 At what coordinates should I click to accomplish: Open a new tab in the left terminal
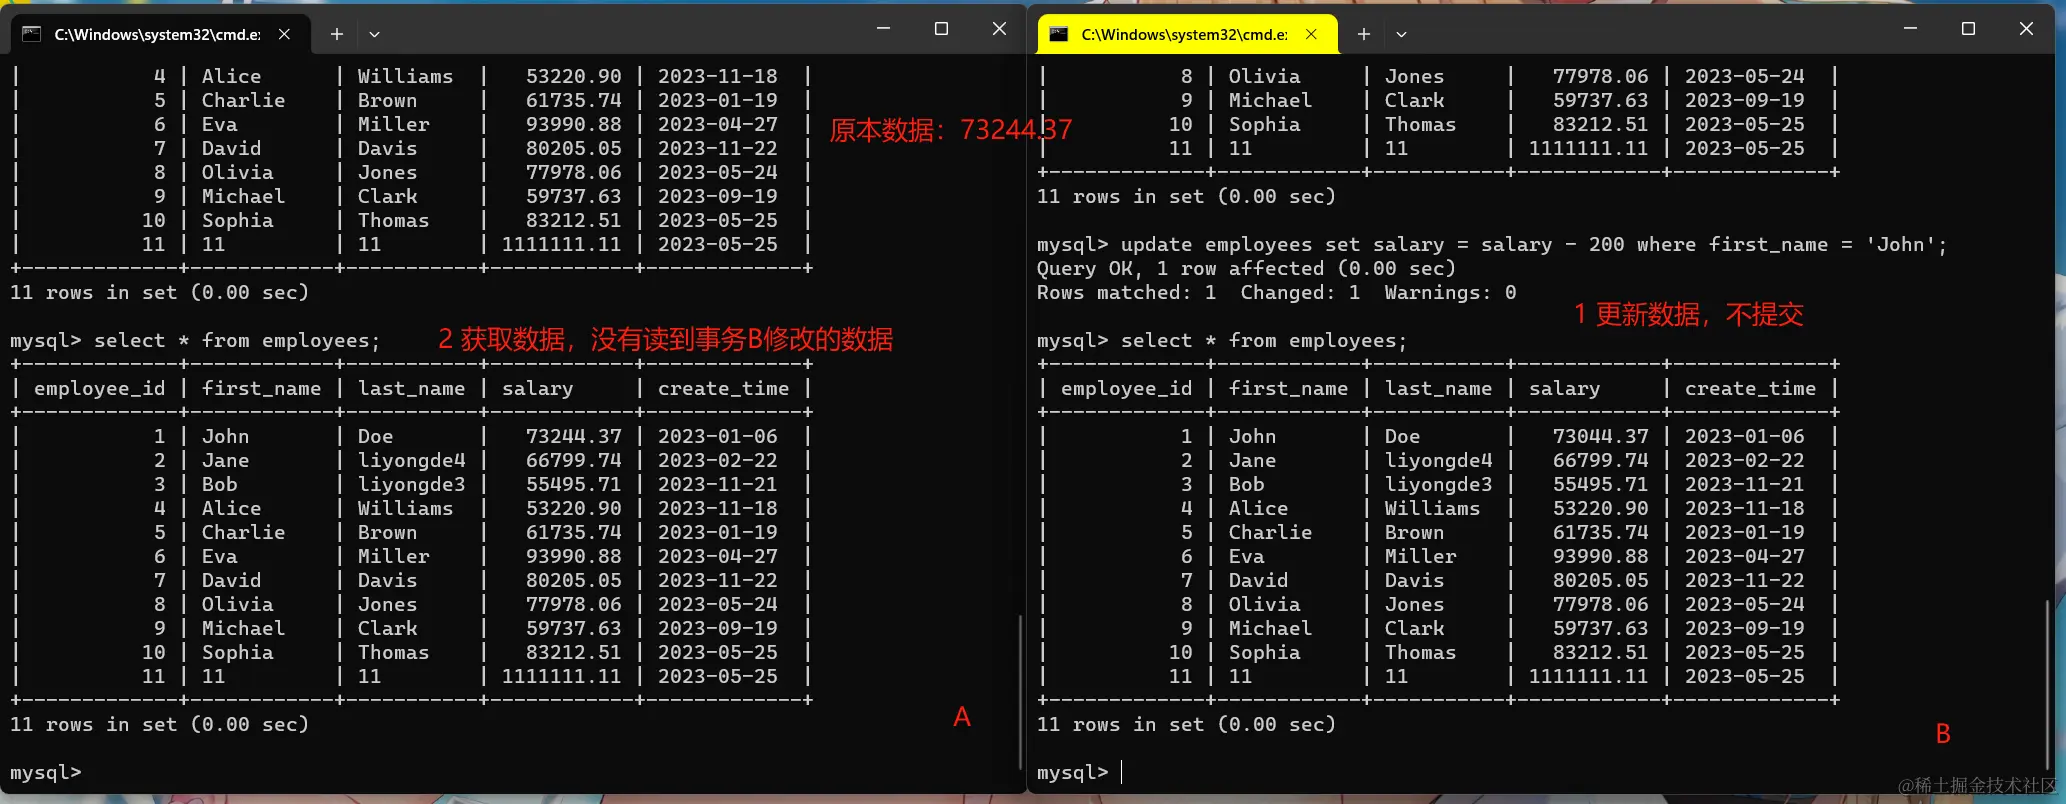point(337,34)
